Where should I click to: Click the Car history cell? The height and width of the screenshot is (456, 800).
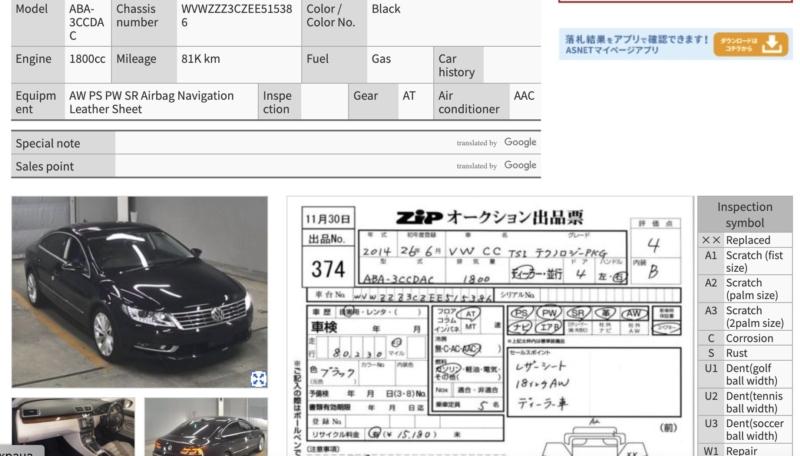pos(457,65)
